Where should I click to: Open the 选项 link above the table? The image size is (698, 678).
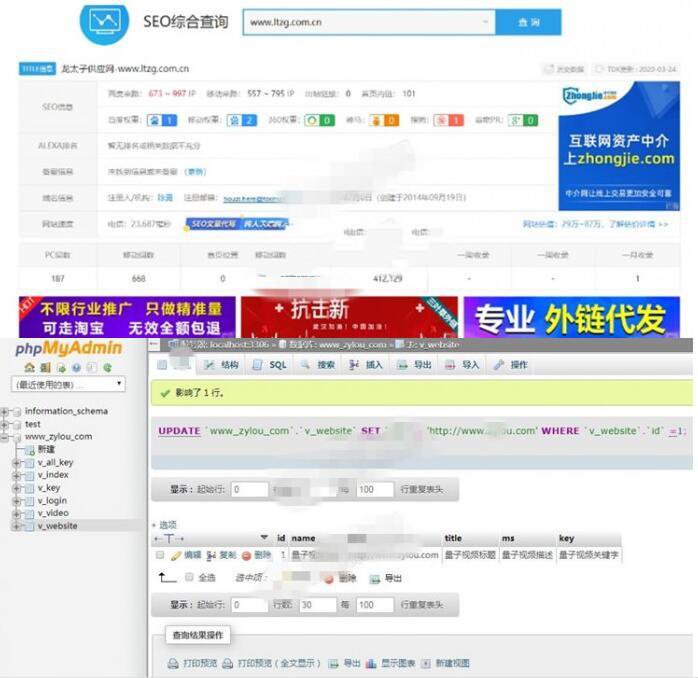pyautogui.click(x=168, y=525)
